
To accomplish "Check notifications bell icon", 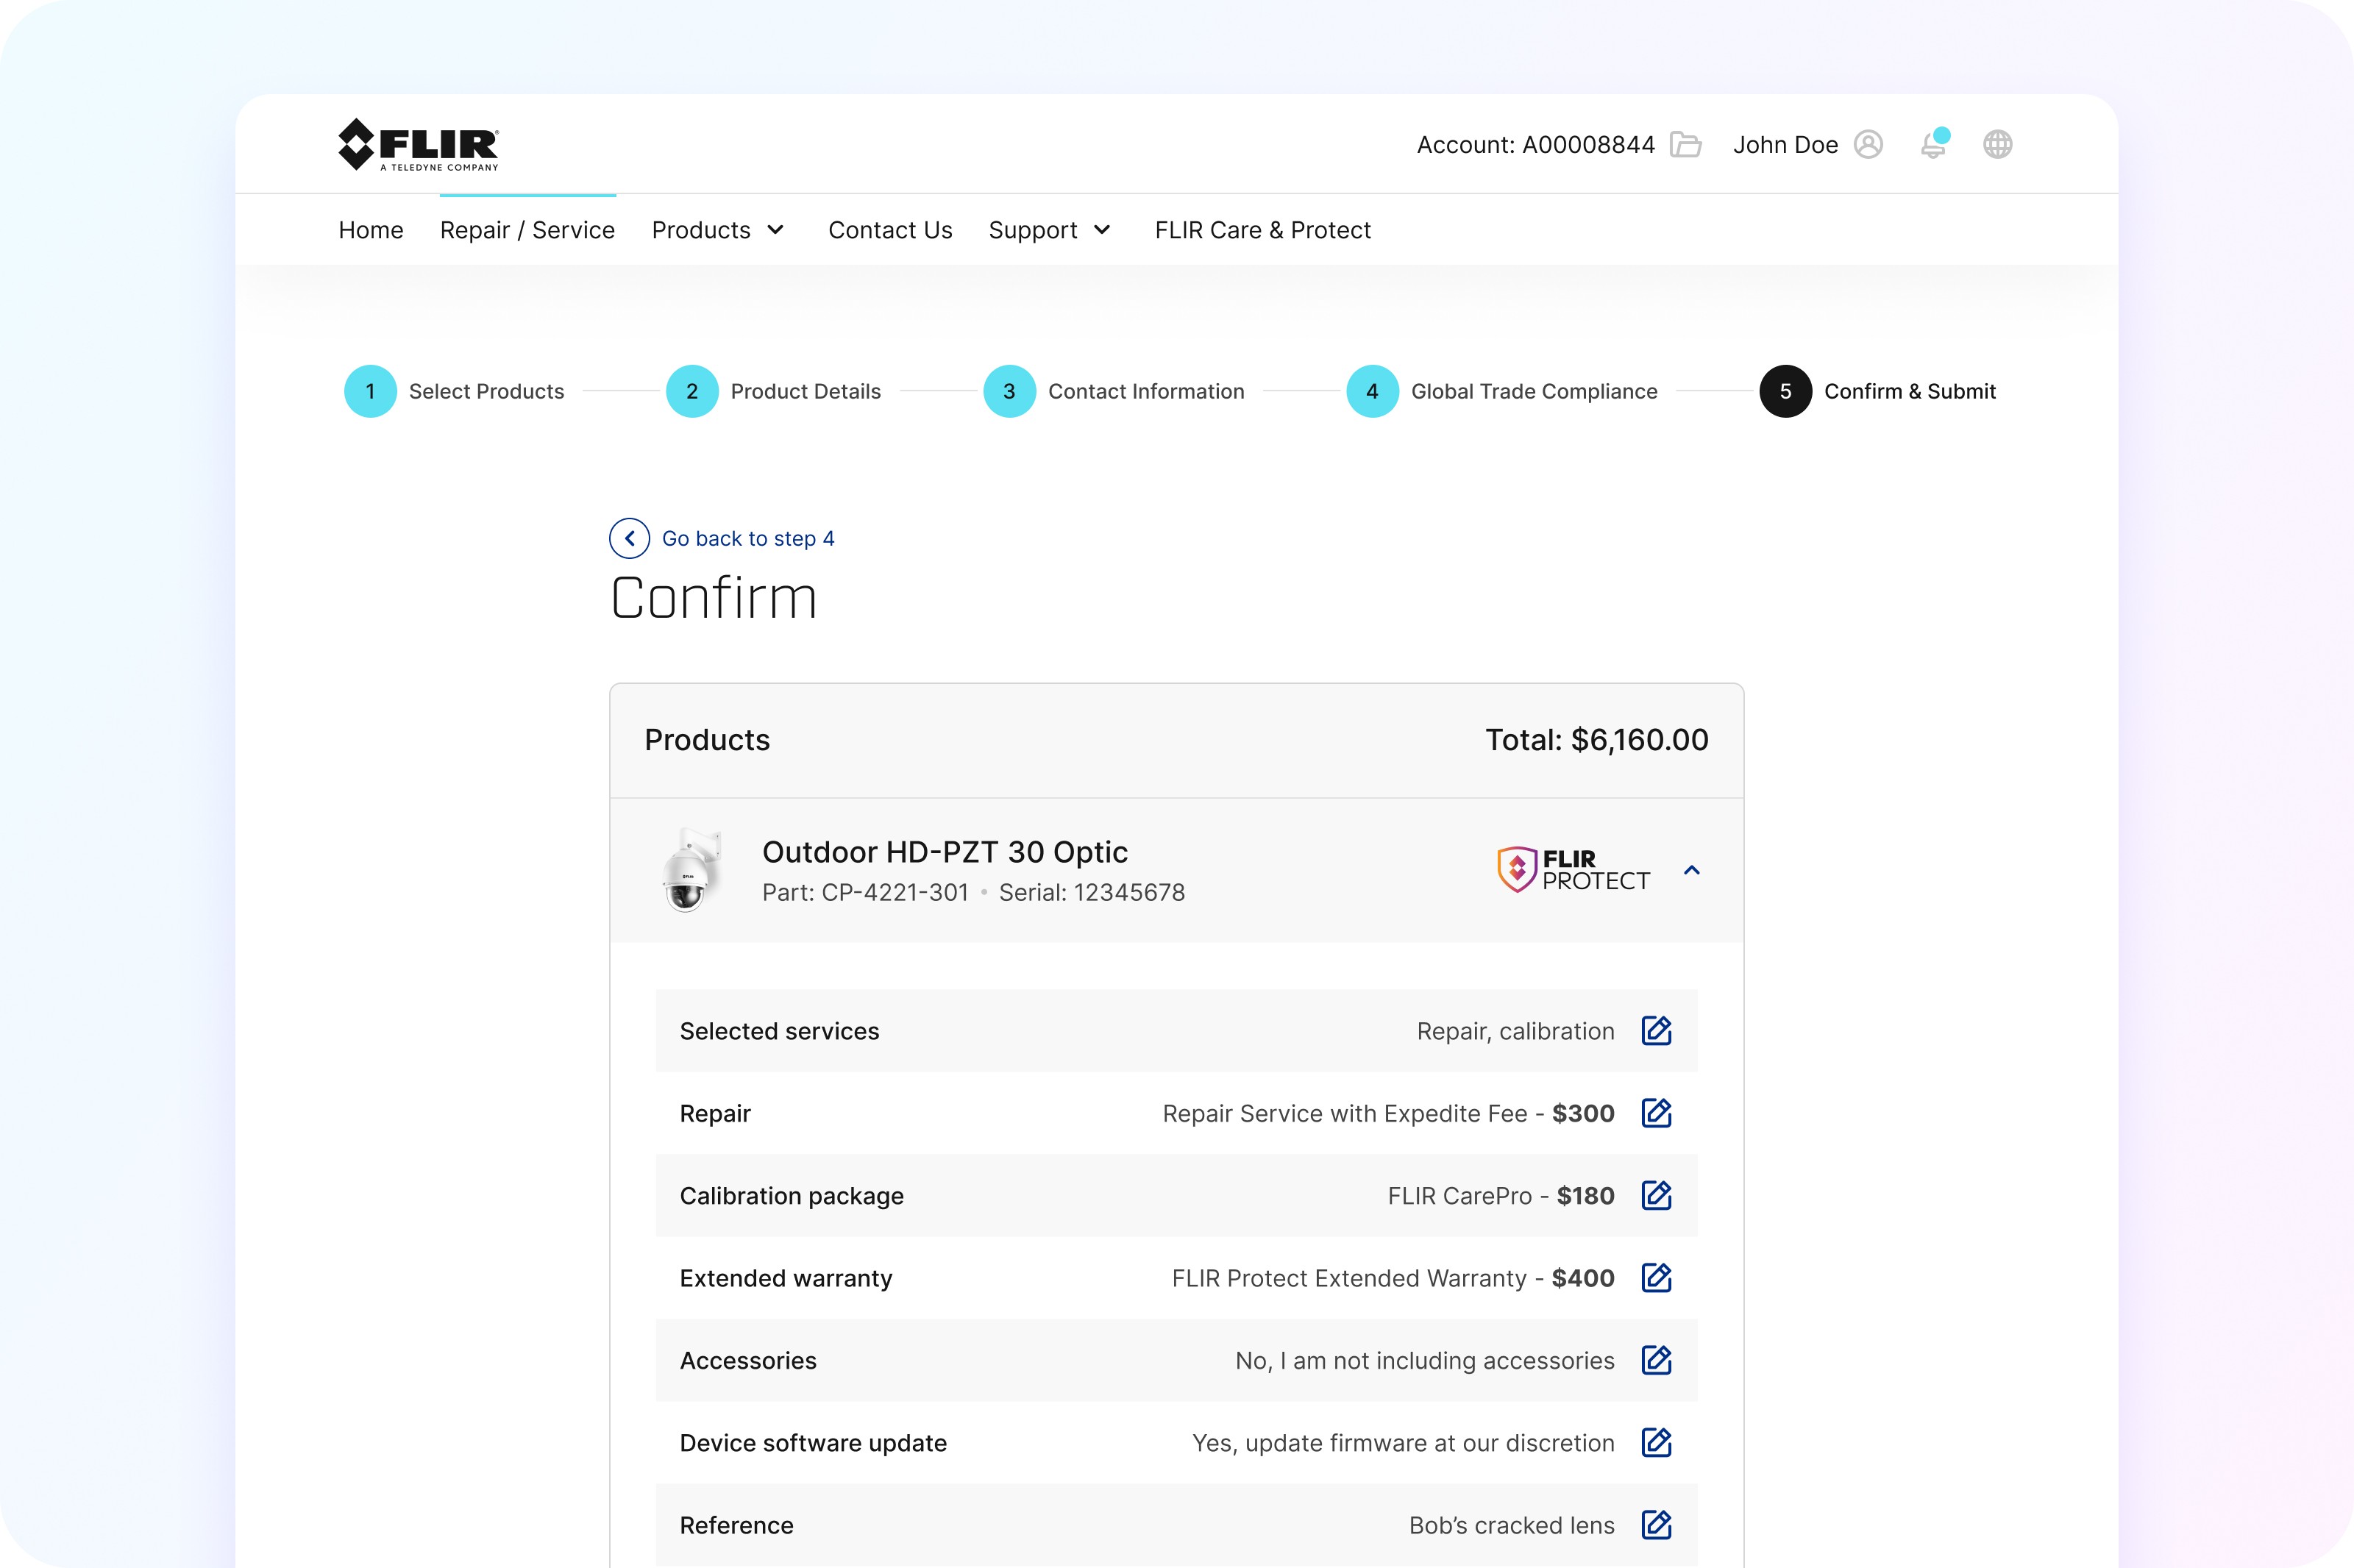I will pyautogui.click(x=1934, y=144).
